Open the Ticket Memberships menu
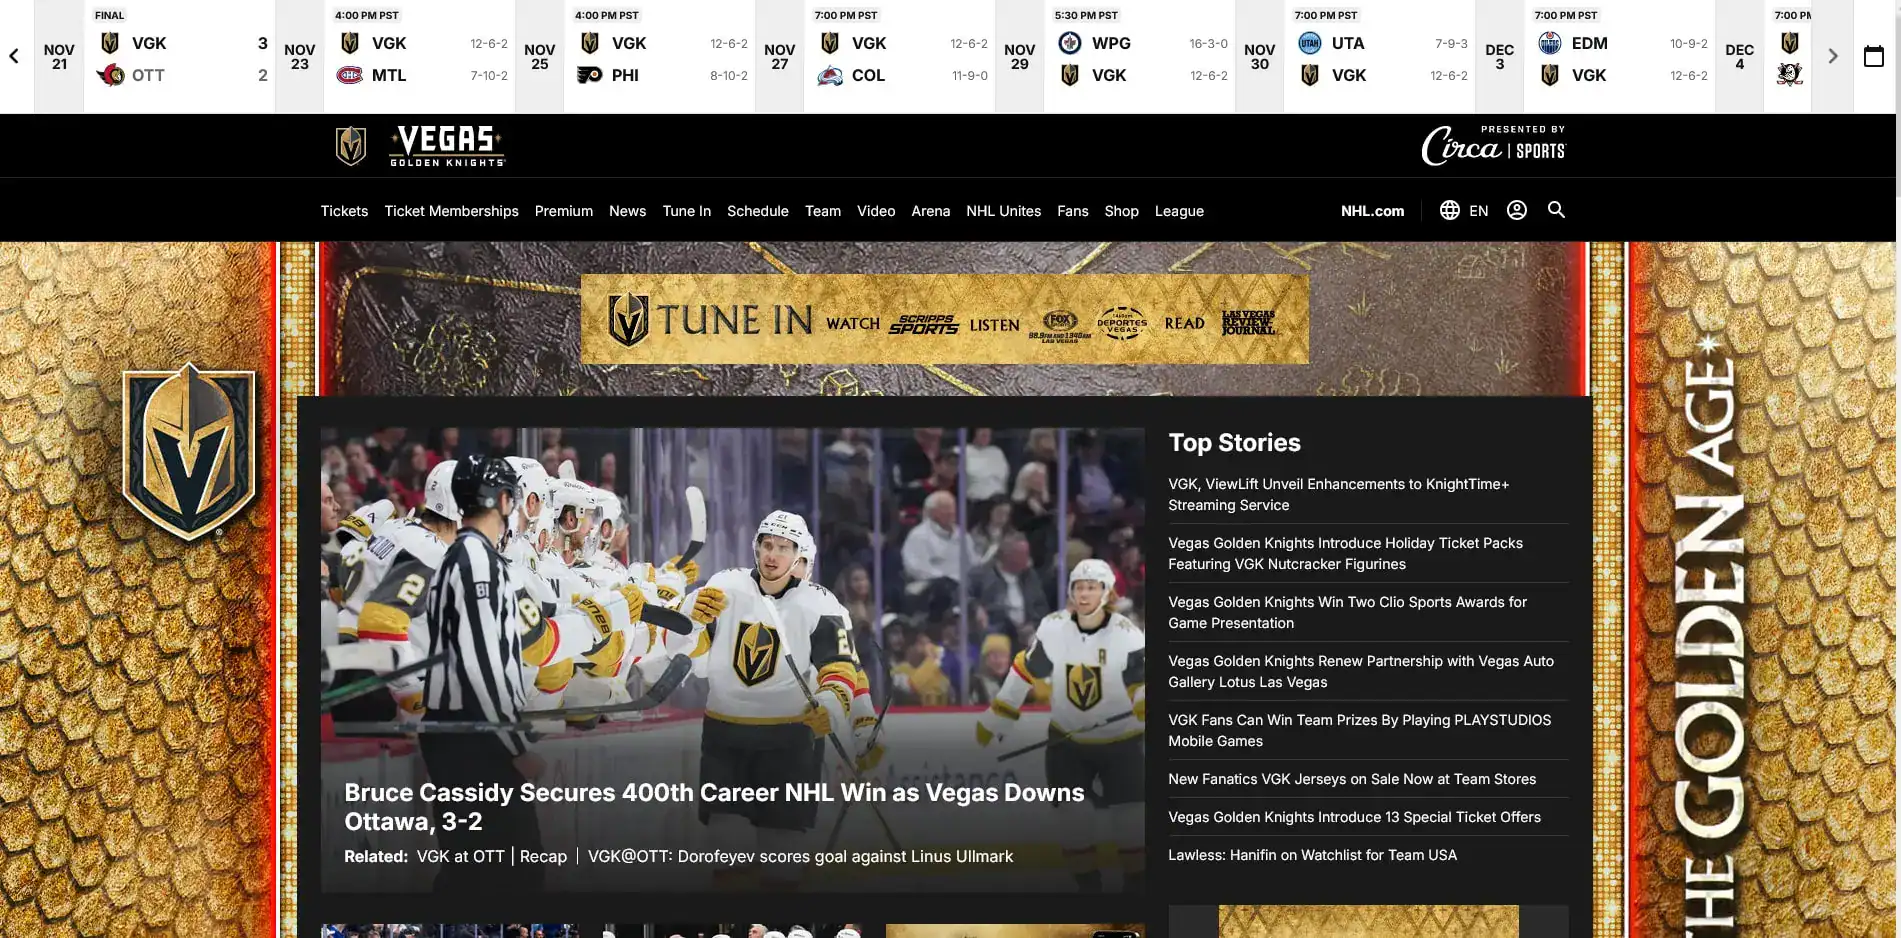The width and height of the screenshot is (1901, 938). point(452,211)
